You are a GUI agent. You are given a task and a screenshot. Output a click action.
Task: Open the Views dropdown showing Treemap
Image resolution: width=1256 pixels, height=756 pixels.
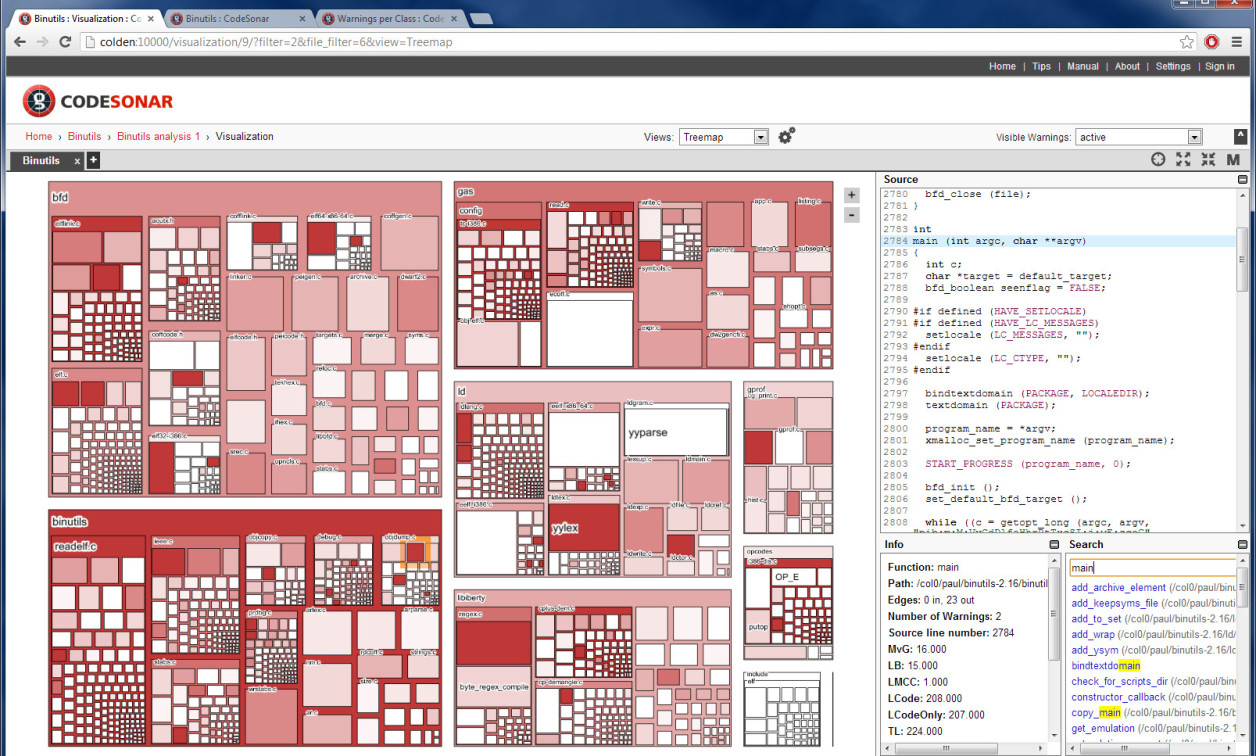pyautogui.click(x=724, y=137)
